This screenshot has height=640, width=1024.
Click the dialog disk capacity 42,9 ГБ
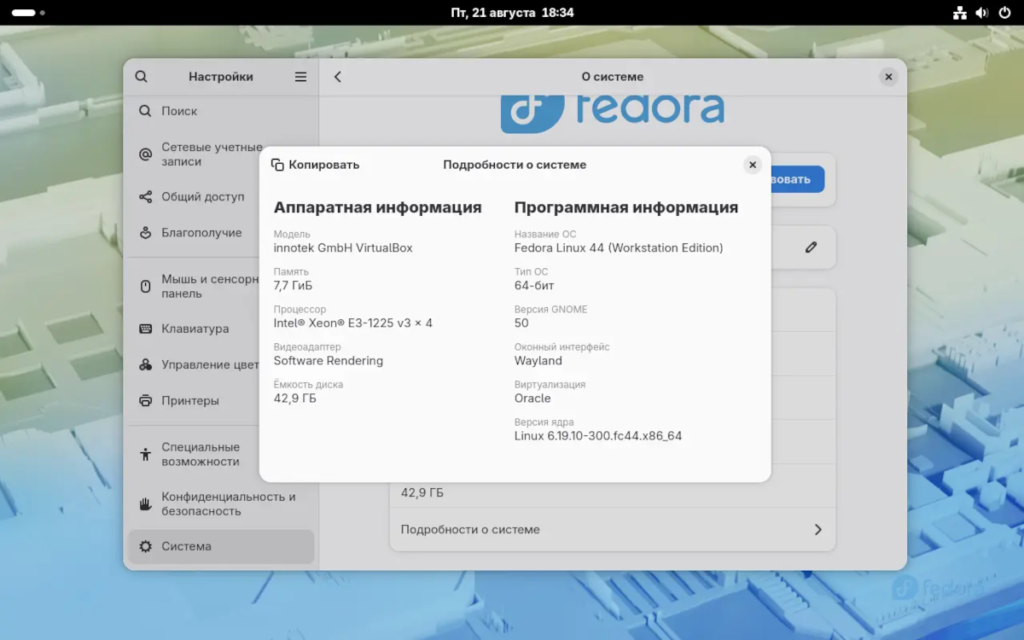pyautogui.click(x=295, y=398)
